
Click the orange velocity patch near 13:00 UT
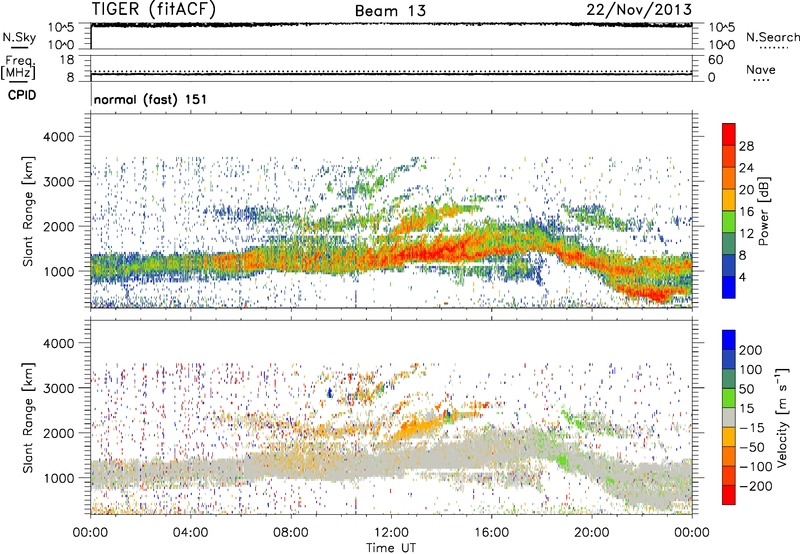[x=416, y=429]
